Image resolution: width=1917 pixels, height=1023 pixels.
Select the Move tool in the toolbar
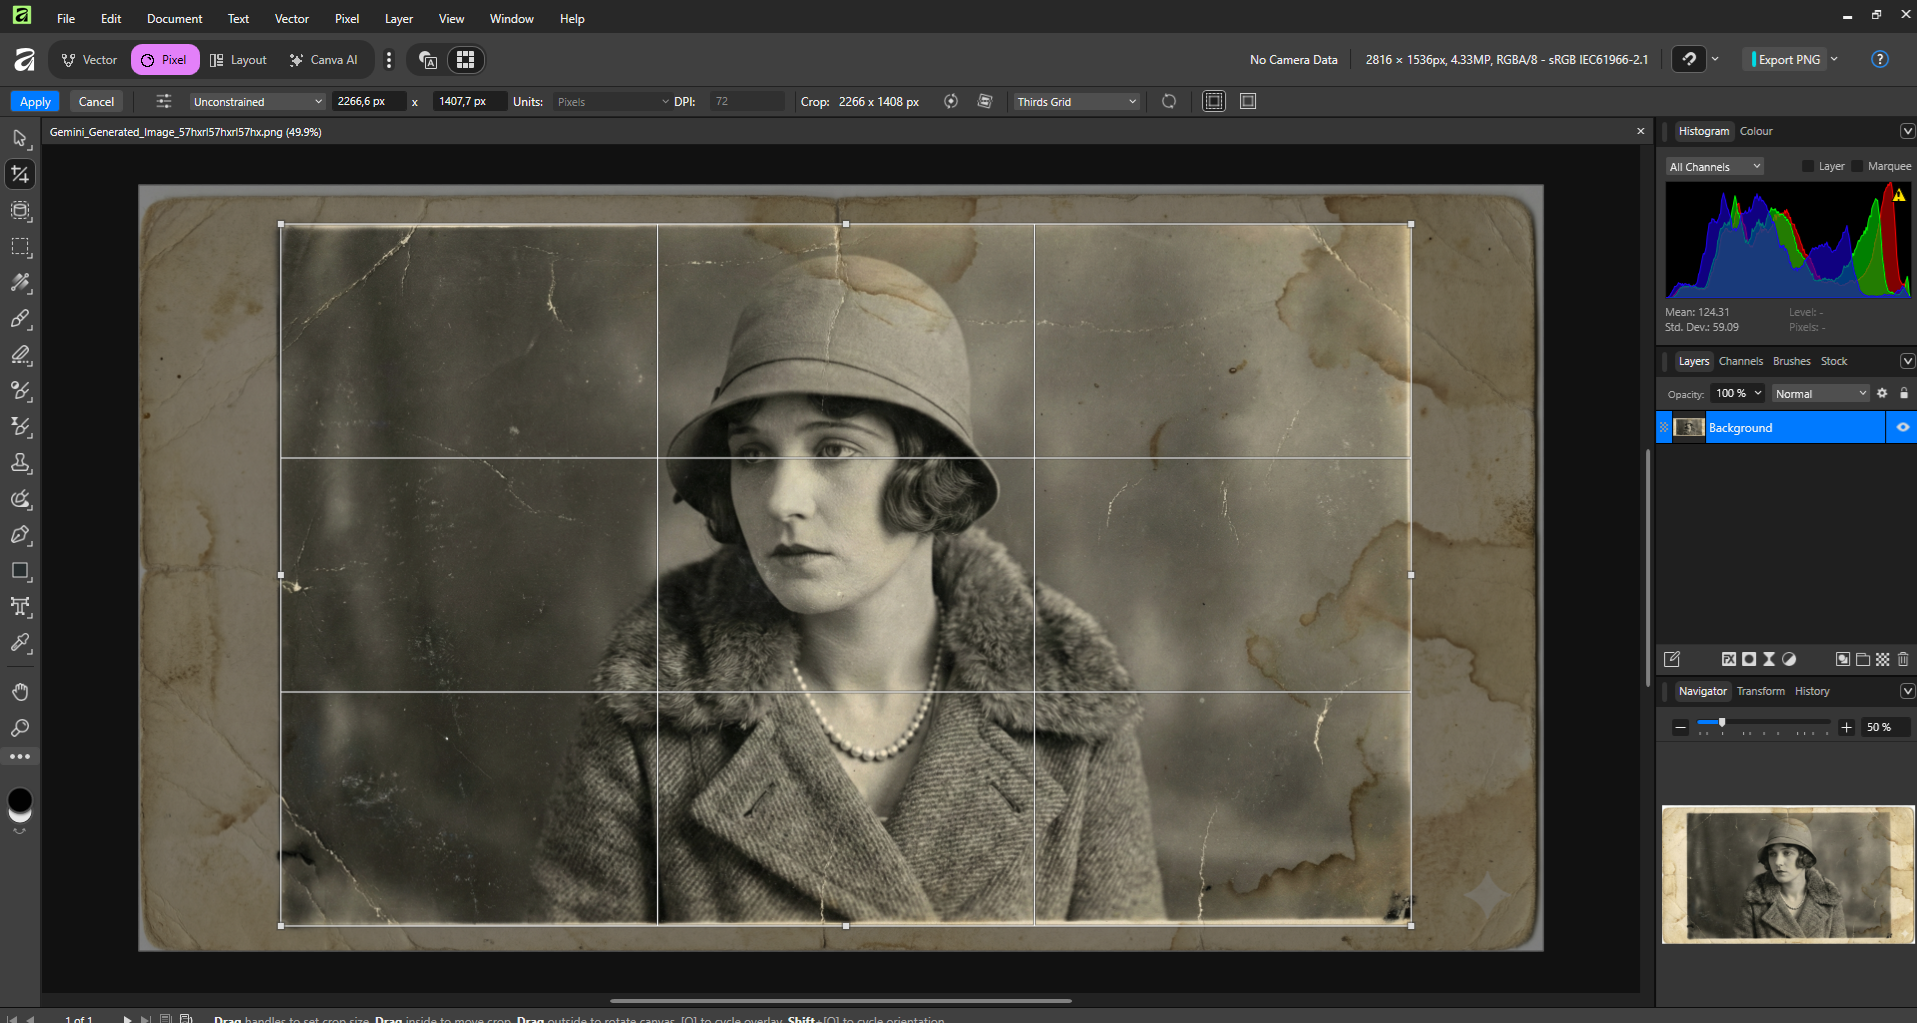[x=20, y=138]
